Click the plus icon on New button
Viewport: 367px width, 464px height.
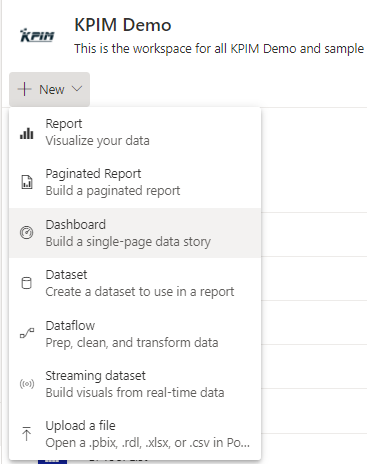(24, 89)
